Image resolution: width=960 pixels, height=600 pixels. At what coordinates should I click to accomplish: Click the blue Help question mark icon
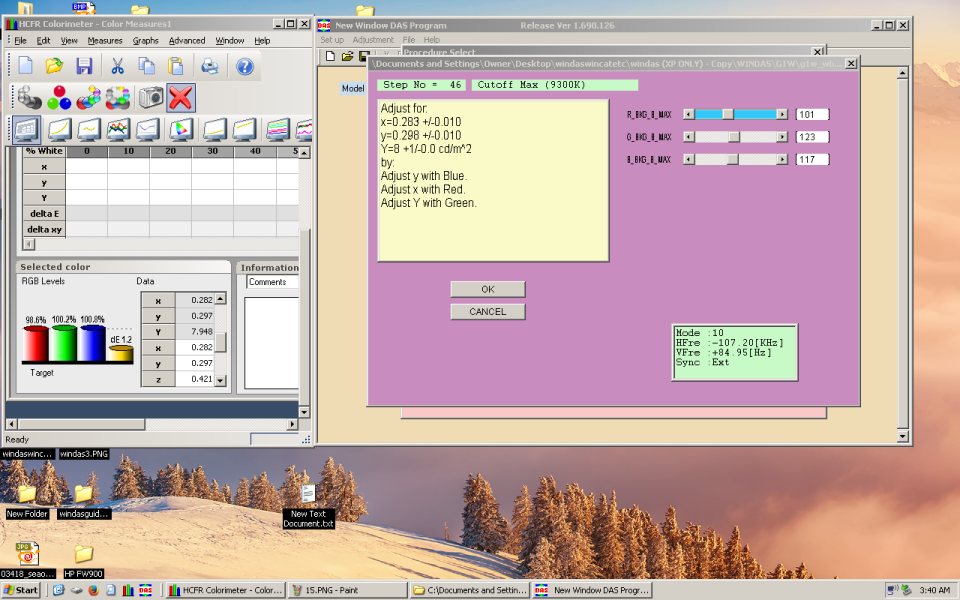(x=244, y=66)
